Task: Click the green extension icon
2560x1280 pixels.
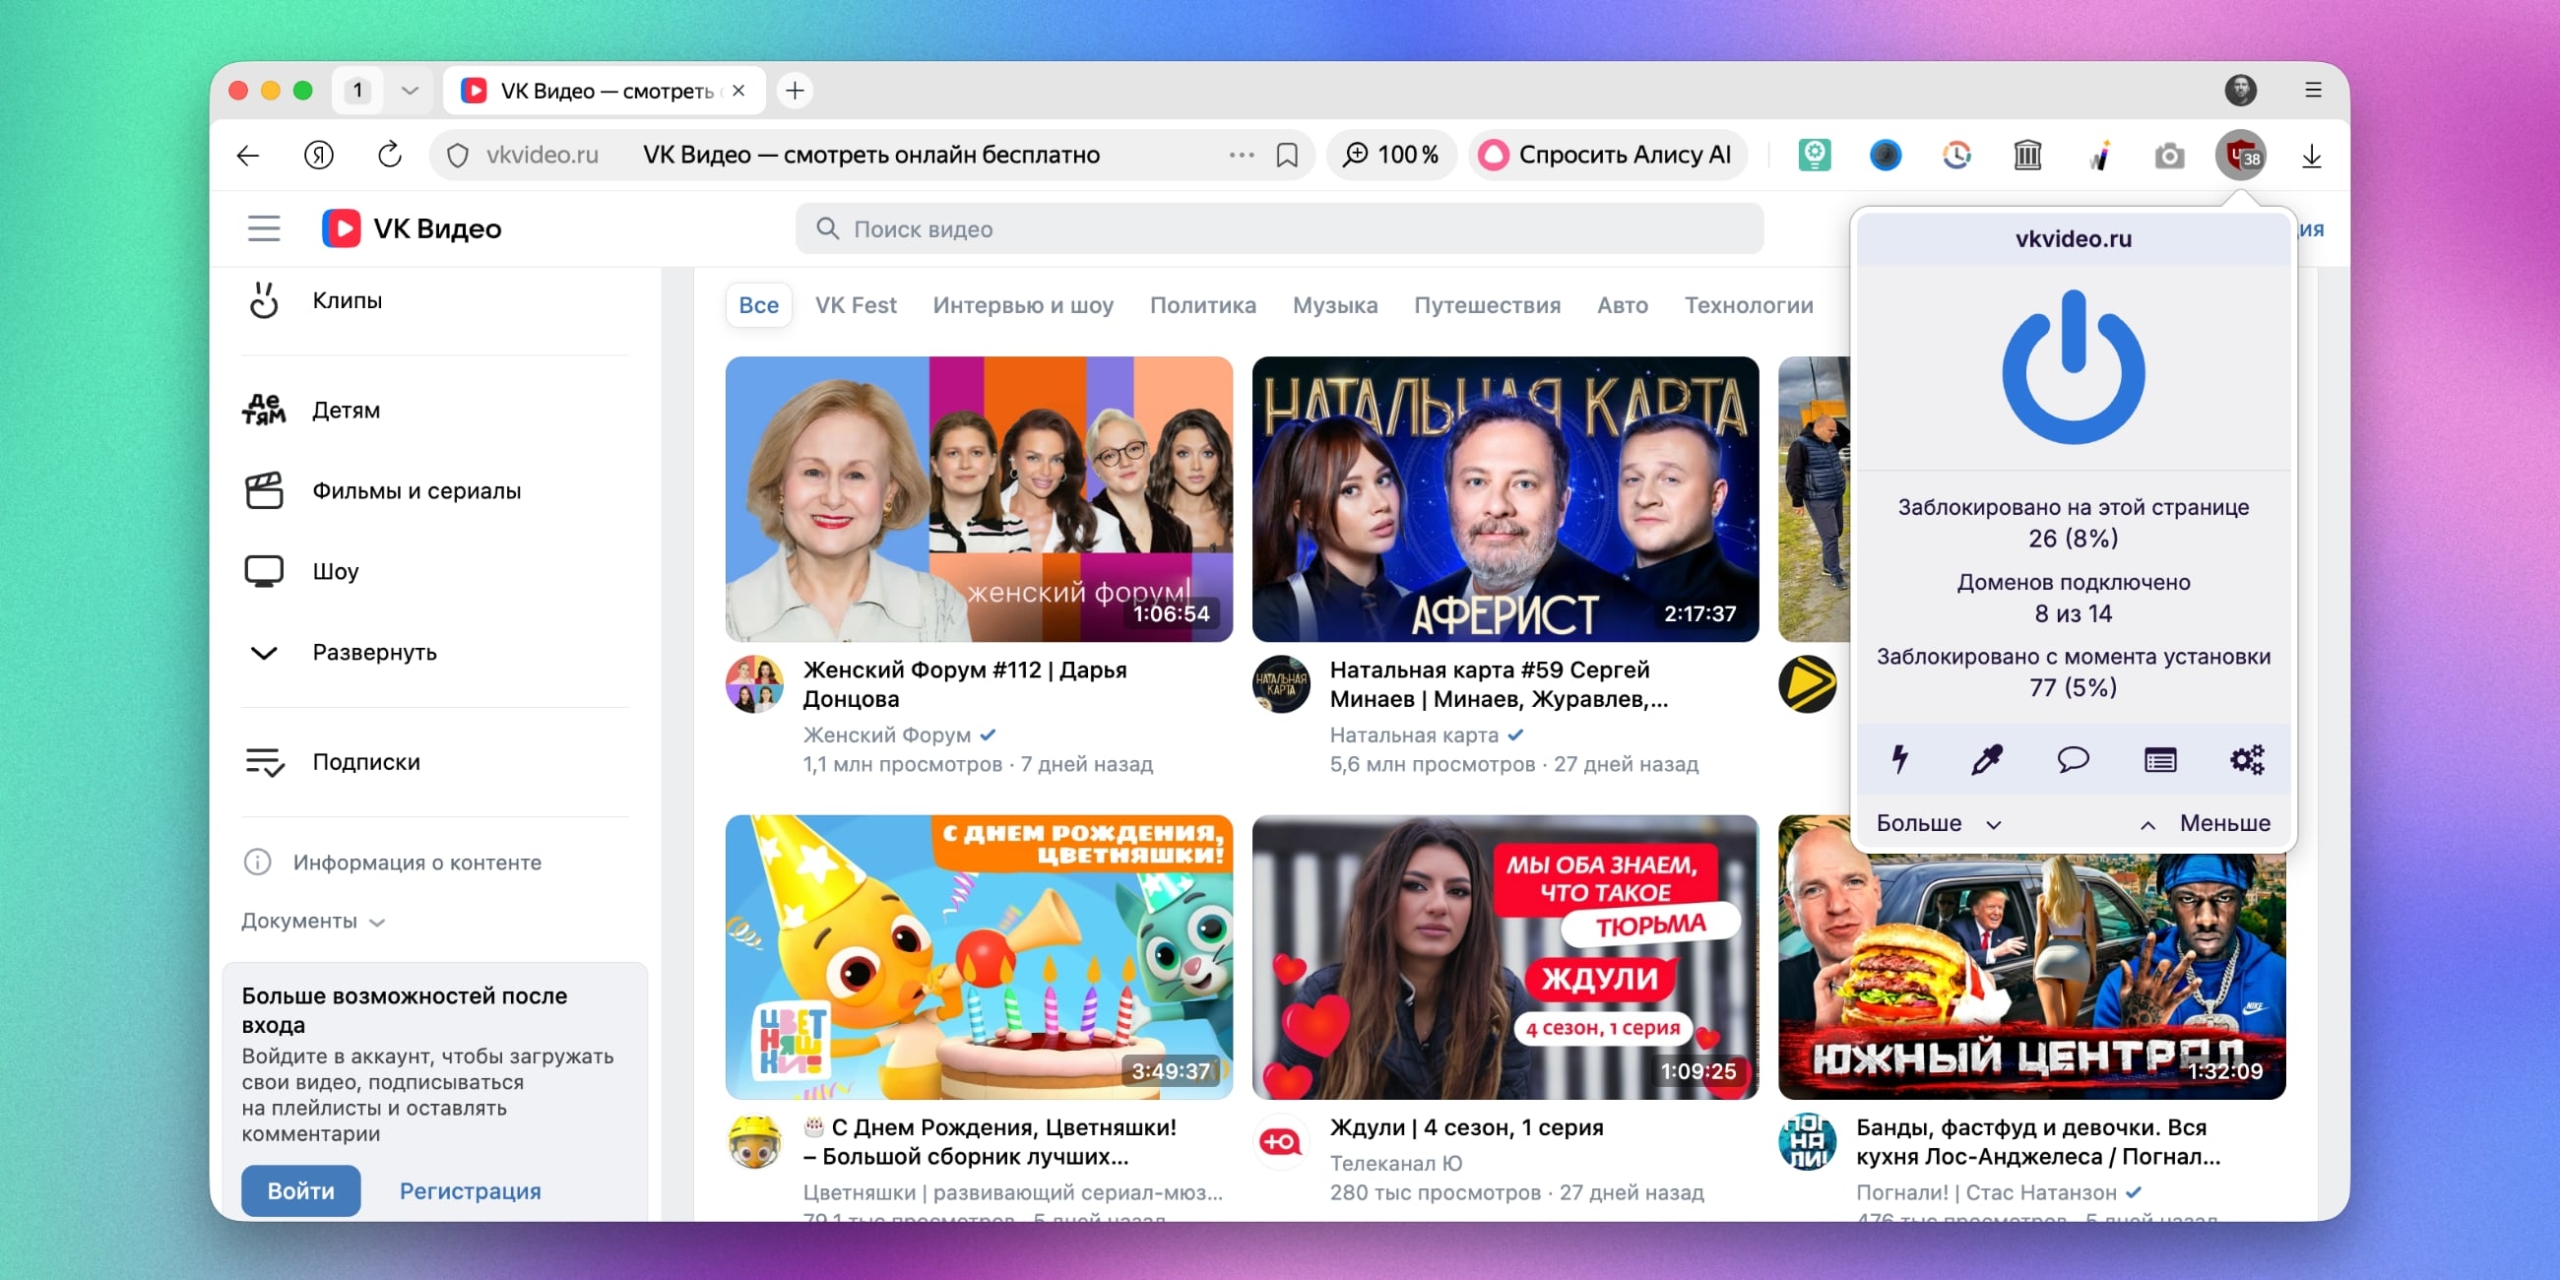Action: (1814, 155)
